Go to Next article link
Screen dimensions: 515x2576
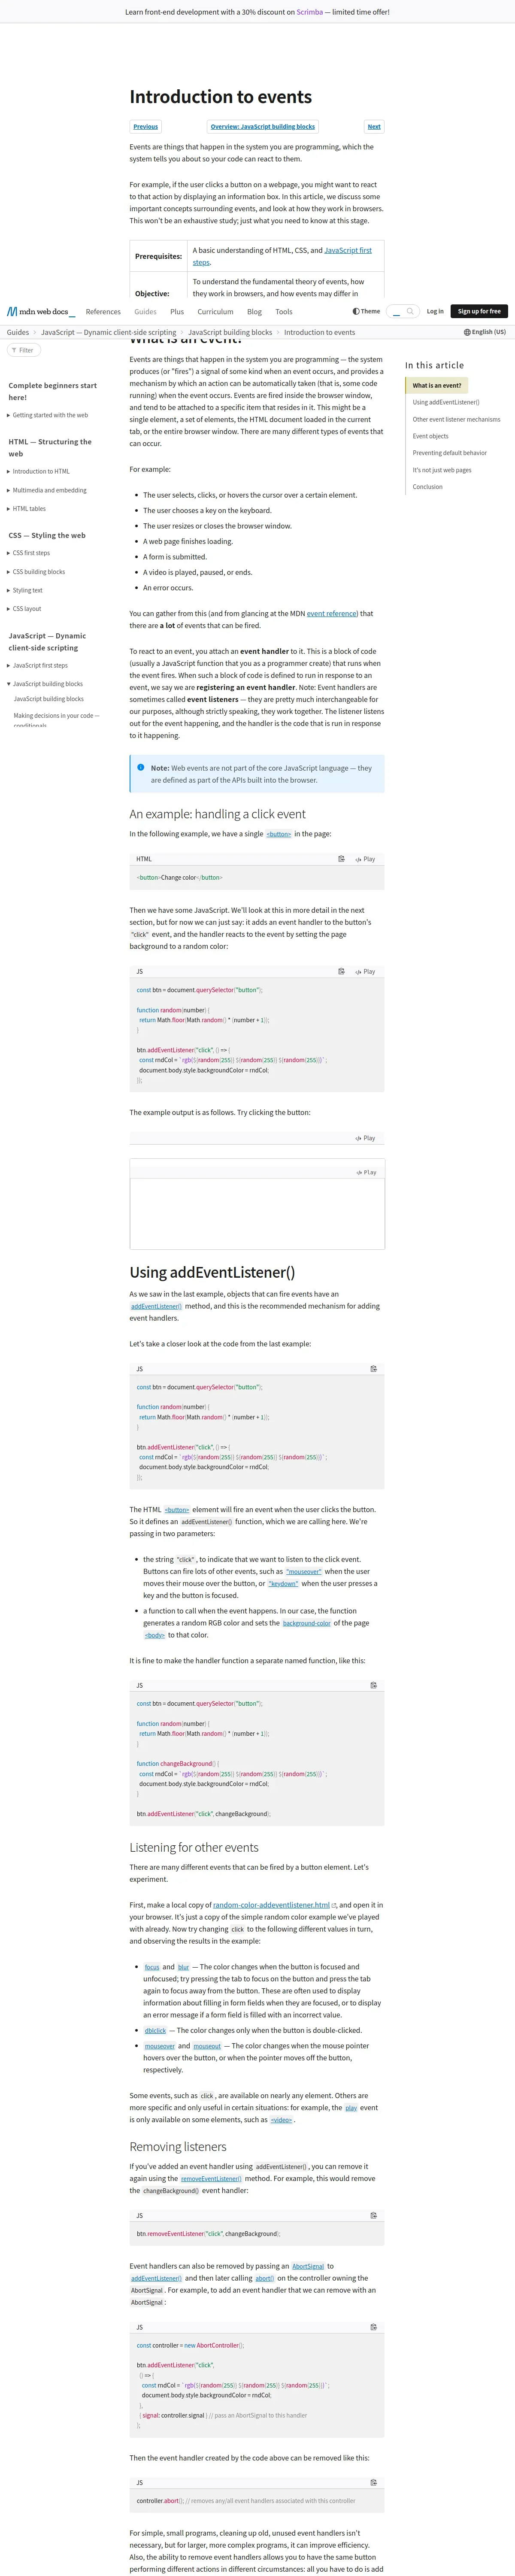(x=374, y=127)
